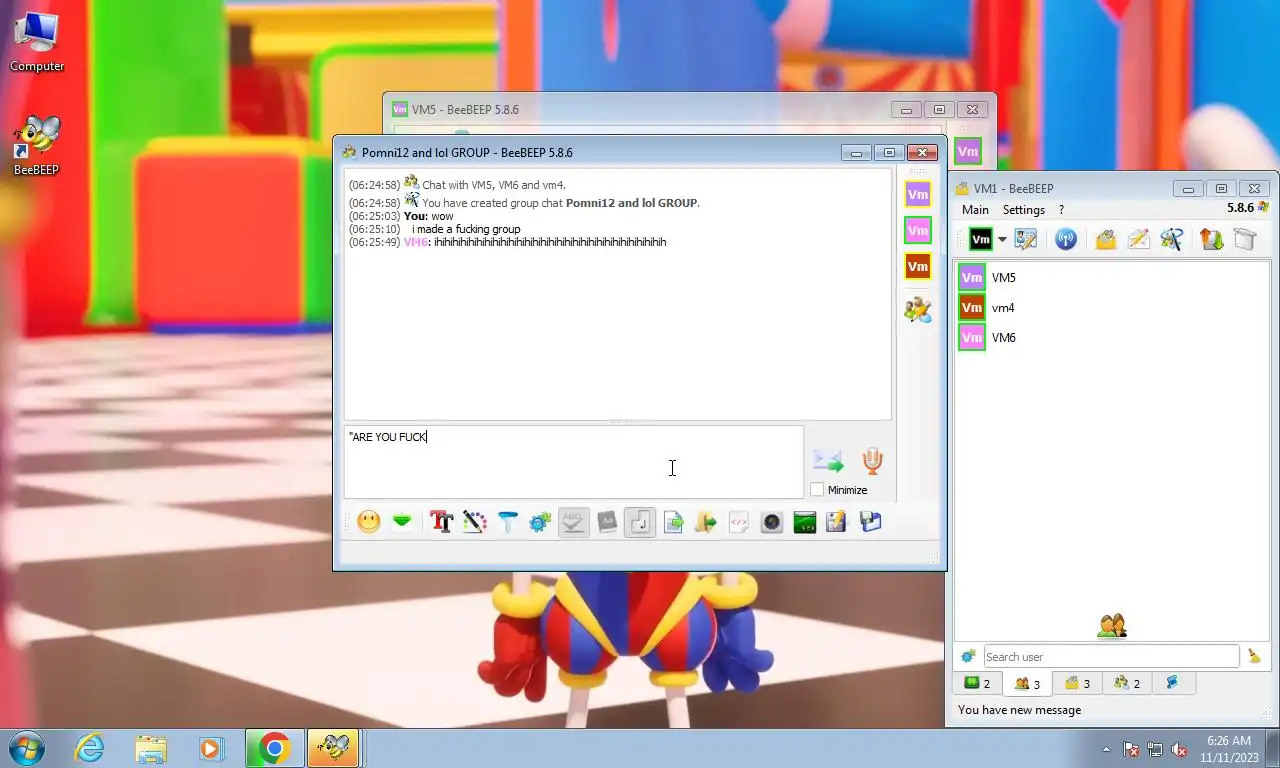Select user VM6 in the VM1 list

(1112, 338)
